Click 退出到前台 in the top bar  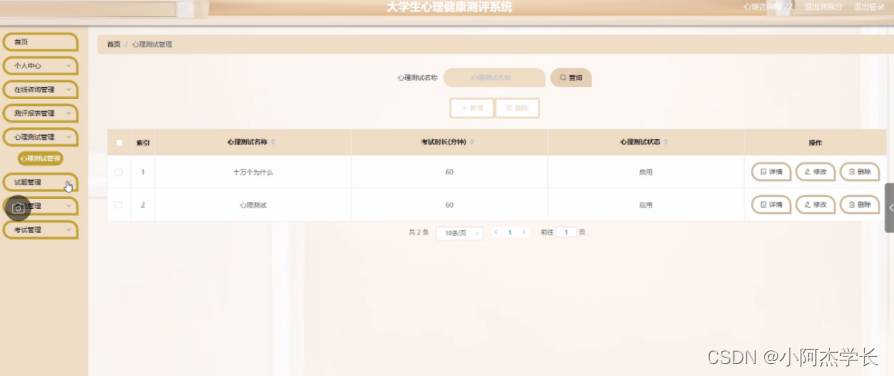click(x=823, y=7)
